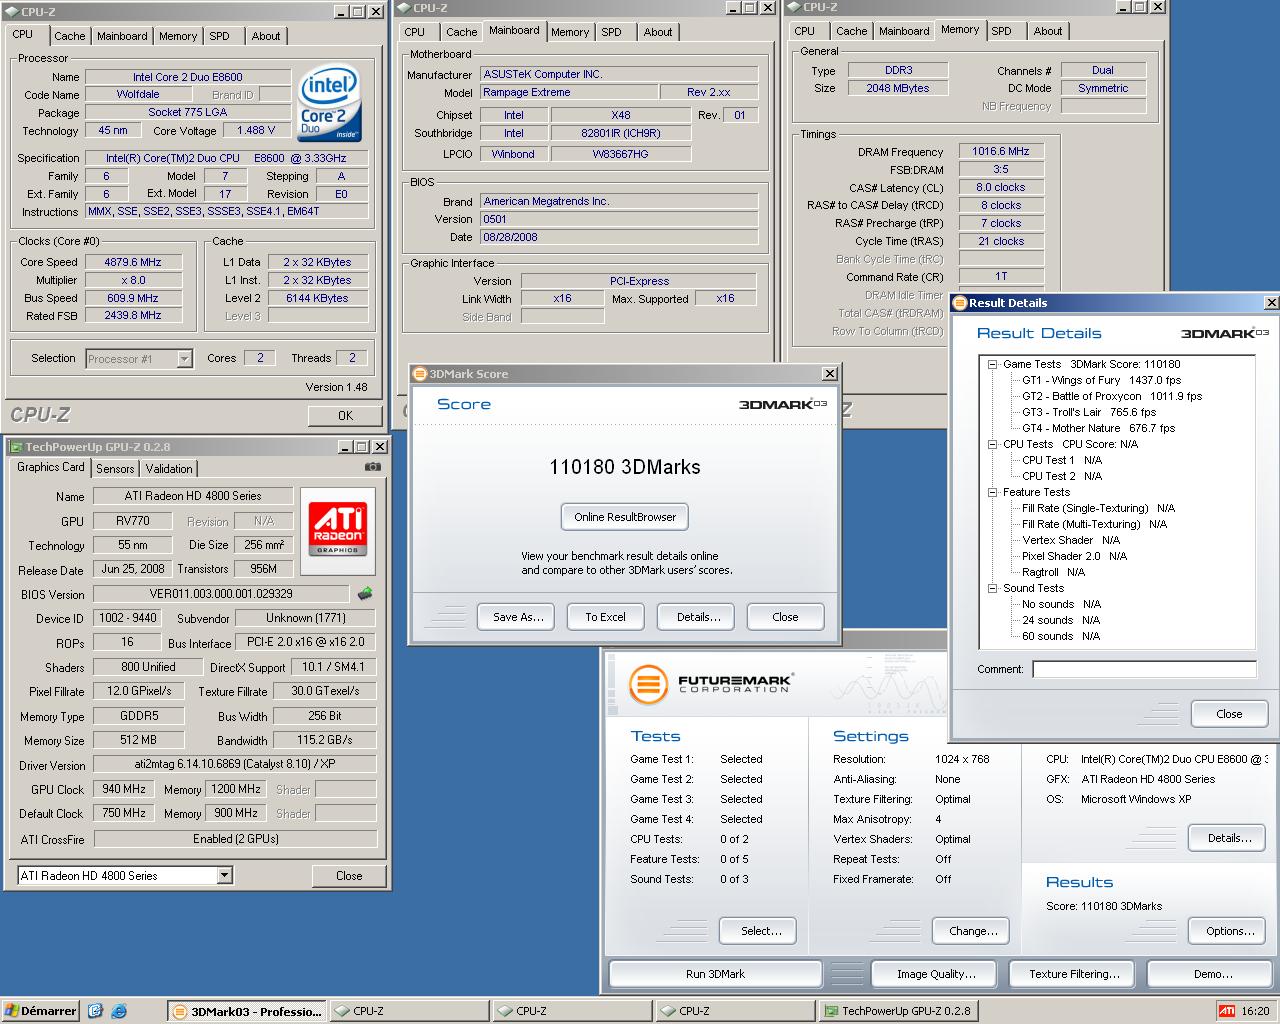1280x1024 pixels.
Task: Click the Texture Filtering button
Action: click(x=1074, y=974)
